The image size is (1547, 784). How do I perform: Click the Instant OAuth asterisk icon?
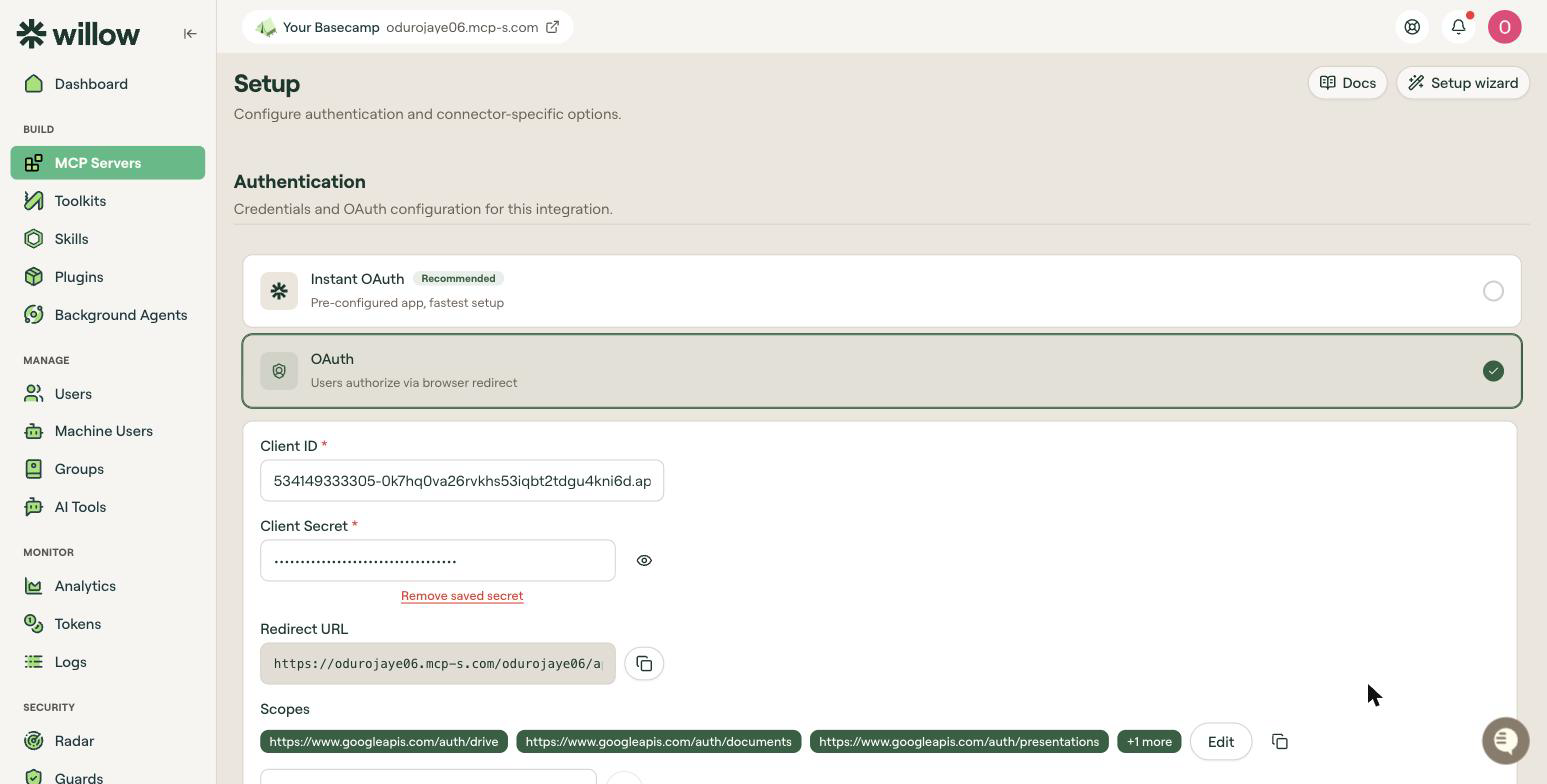279,291
